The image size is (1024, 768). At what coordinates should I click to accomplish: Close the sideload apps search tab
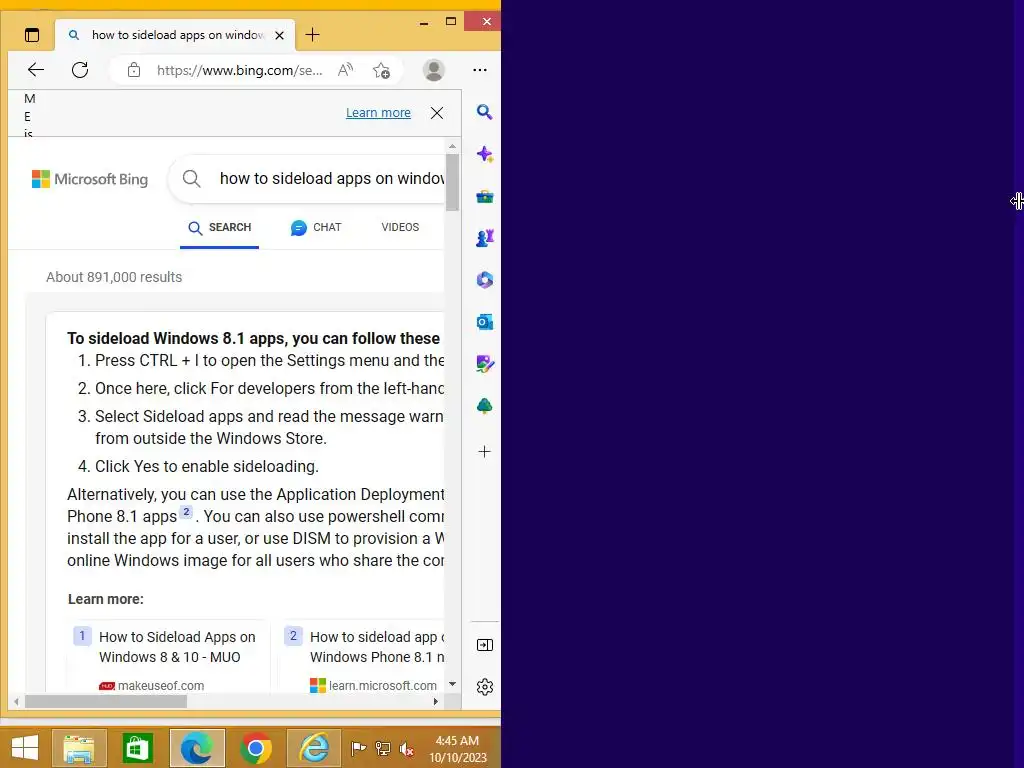pyautogui.click(x=280, y=35)
